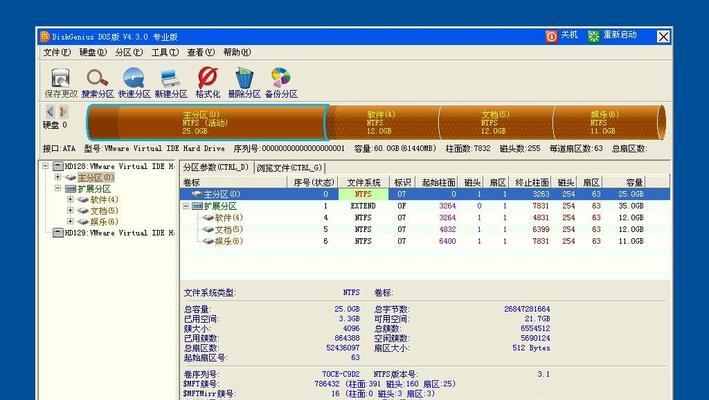
Task: Click the DiskGenius app icon in title bar
Action: [x=44, y=37]
